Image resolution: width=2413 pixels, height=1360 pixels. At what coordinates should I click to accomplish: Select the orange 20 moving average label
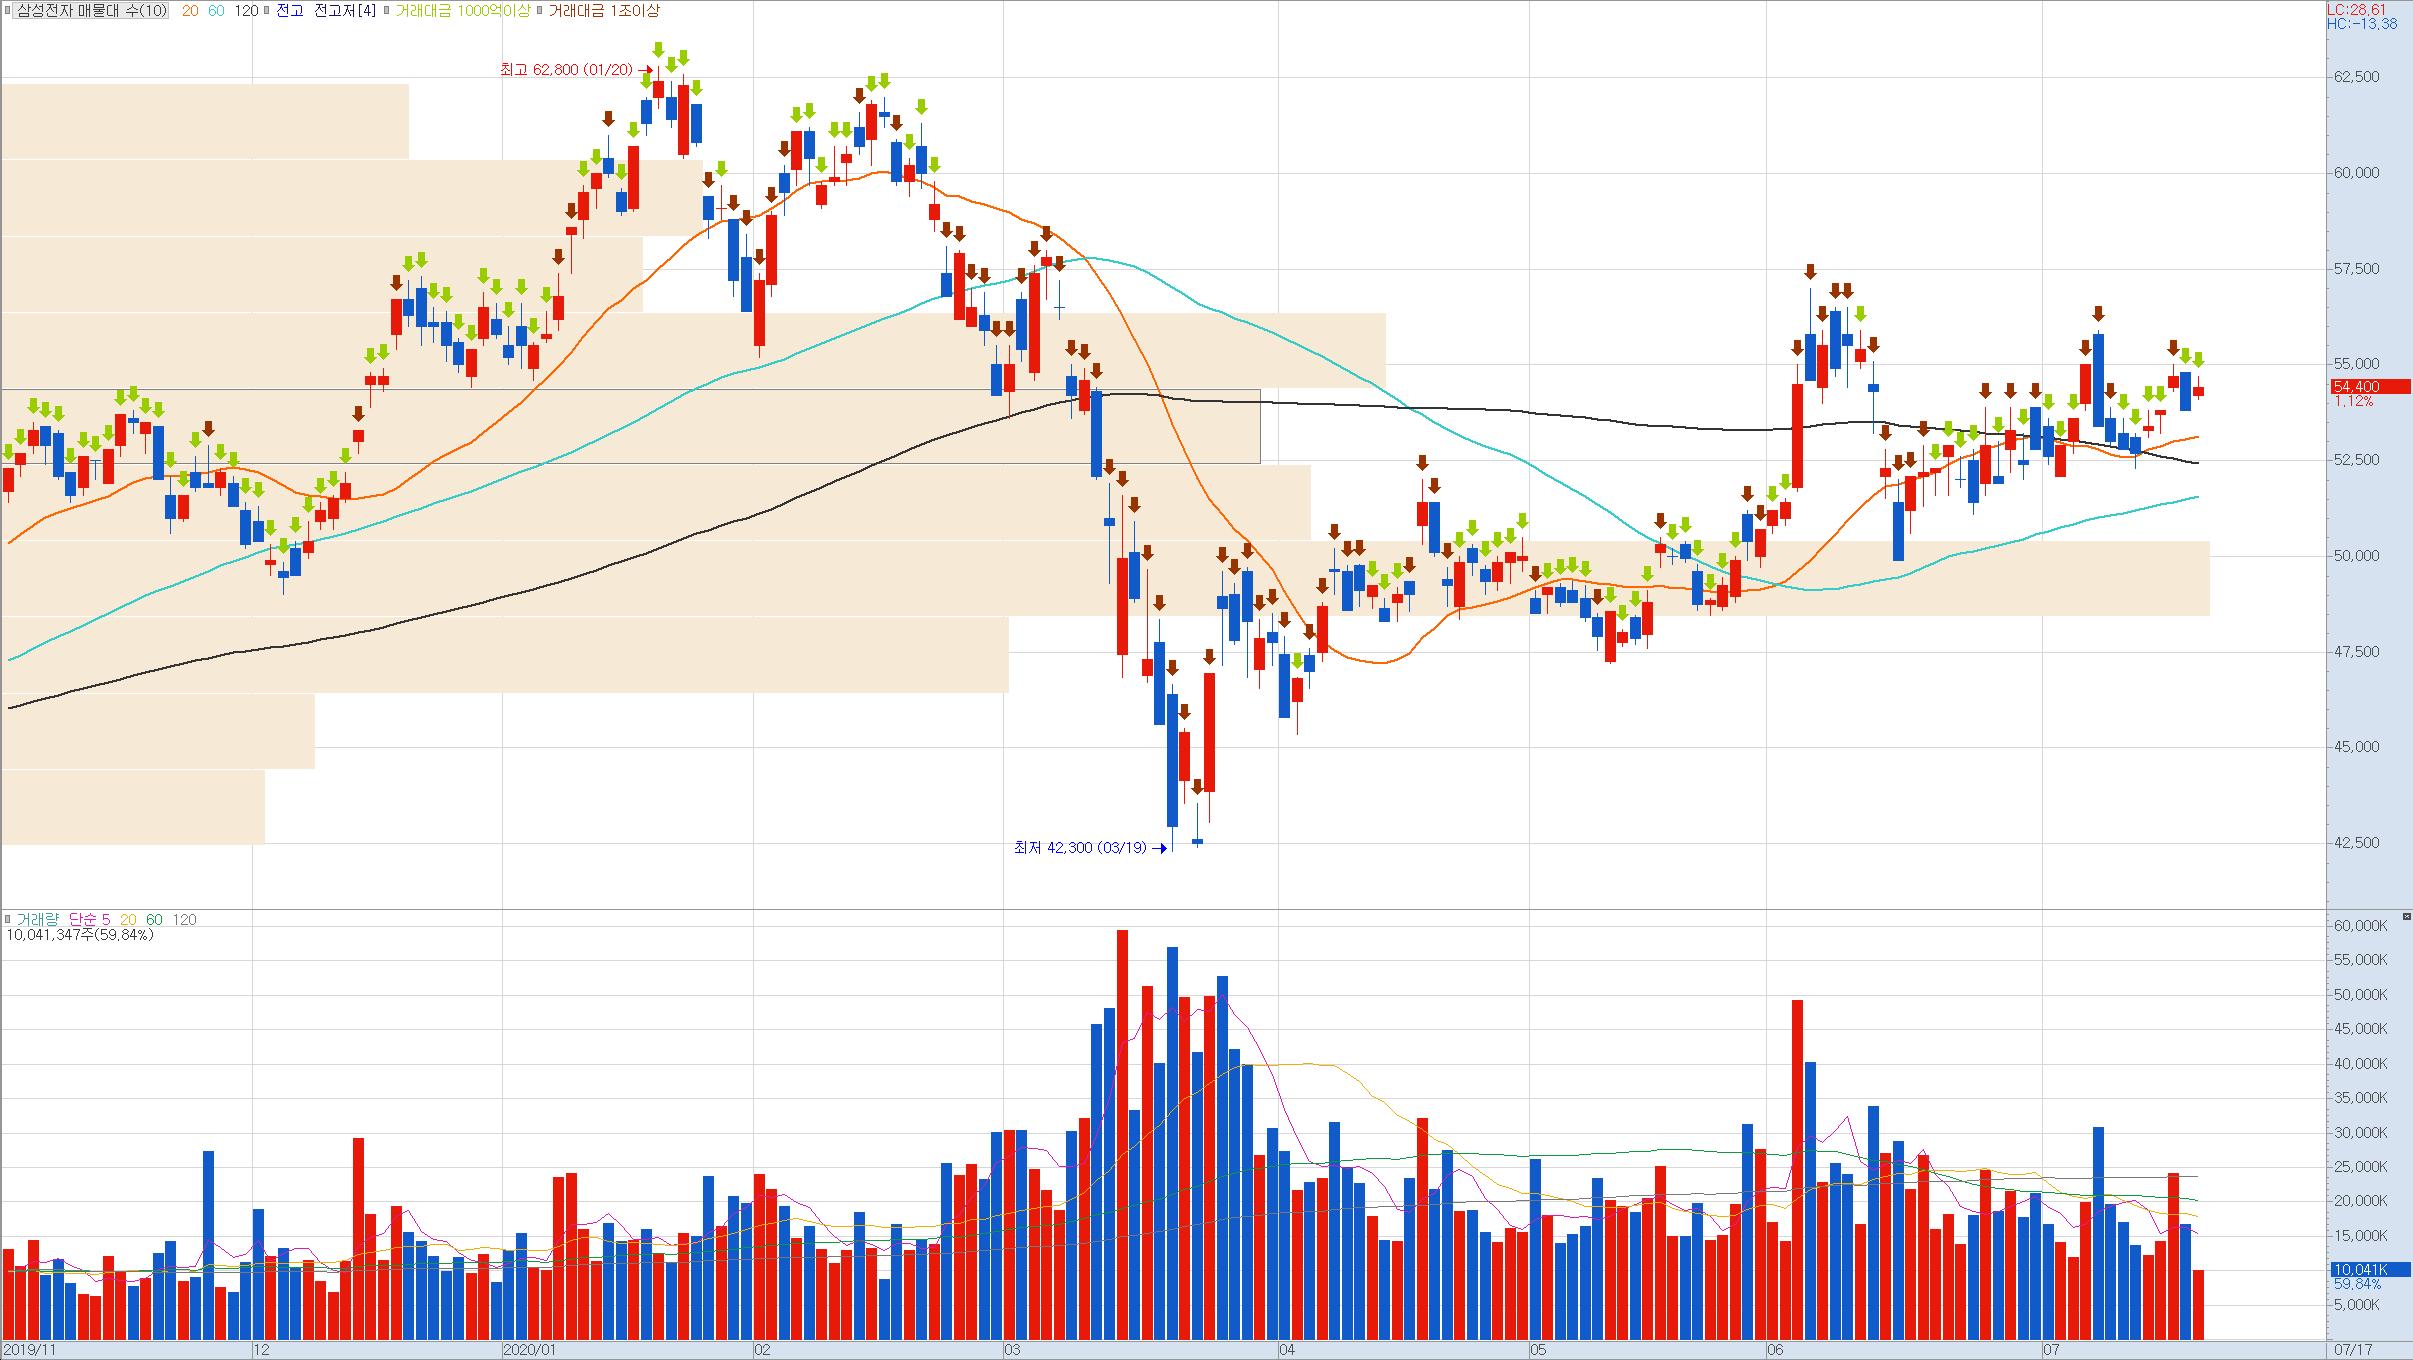tap(189, 11)
